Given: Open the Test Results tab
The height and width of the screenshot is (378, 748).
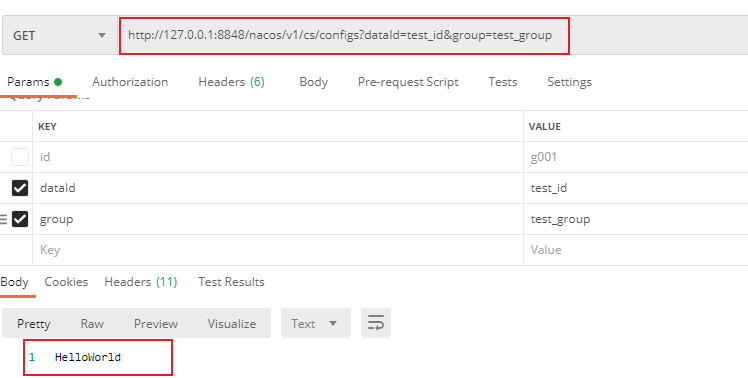Looking at the screenshot, I should (x=231, y=282).
